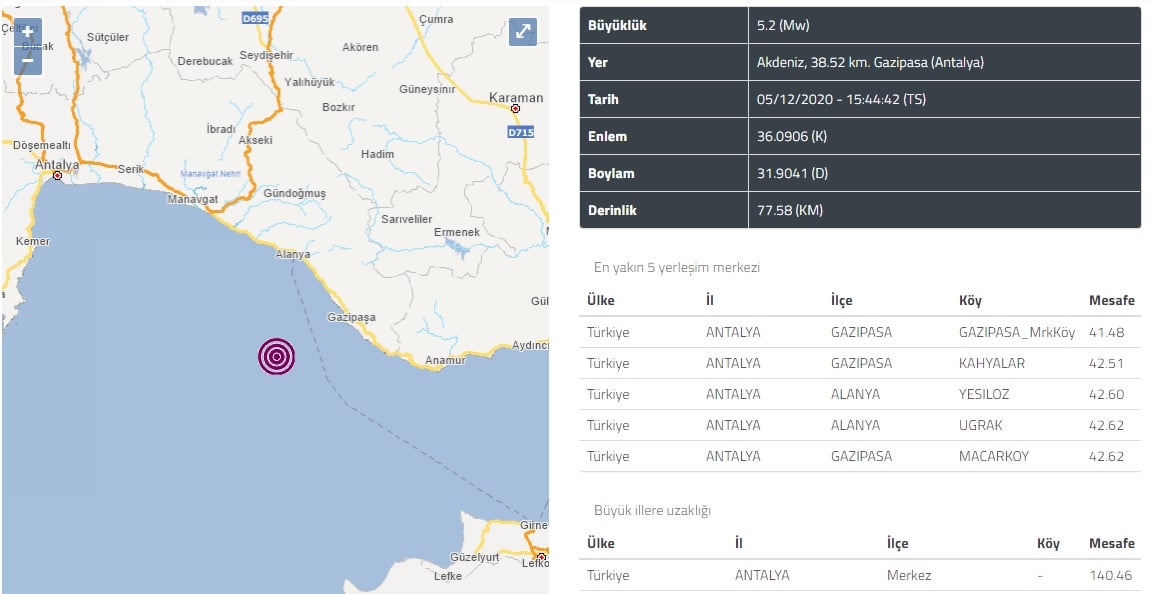This screenshot has height=594, width=1151.
Task: Click the Karaman city marker dot
Action: [x=515, y=109]
